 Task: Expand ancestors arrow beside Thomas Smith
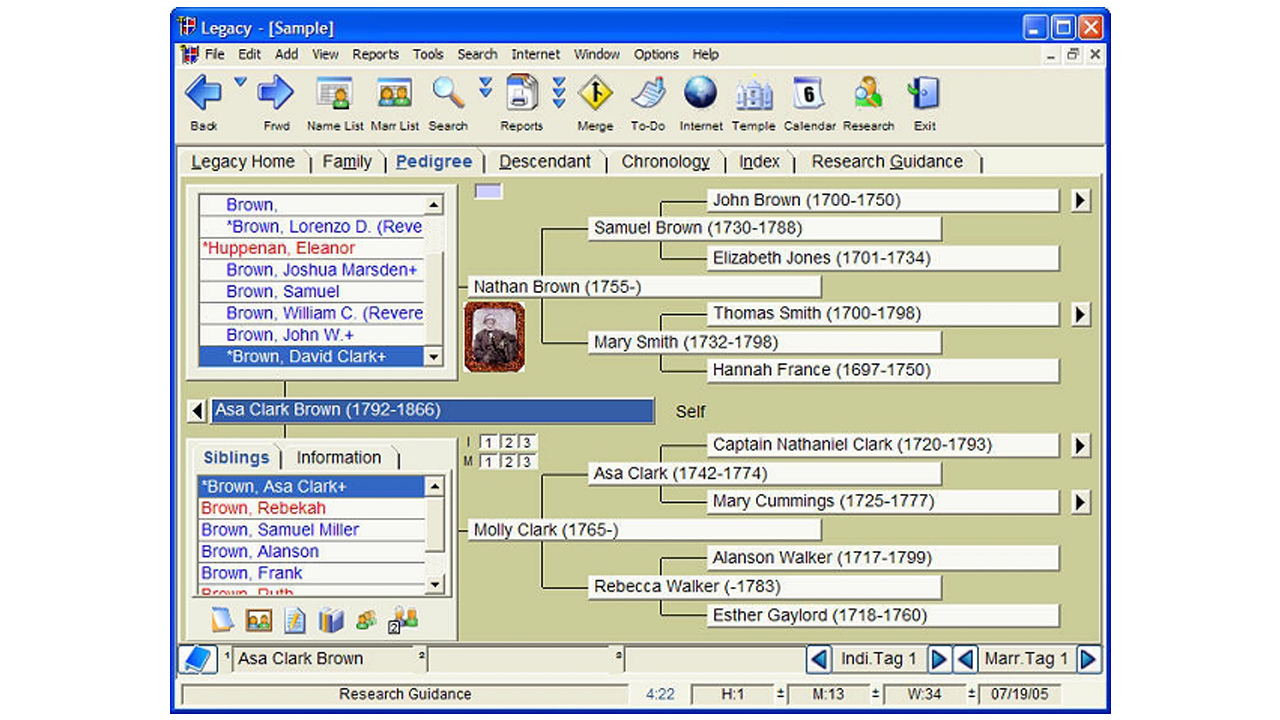pos(1080,314)
